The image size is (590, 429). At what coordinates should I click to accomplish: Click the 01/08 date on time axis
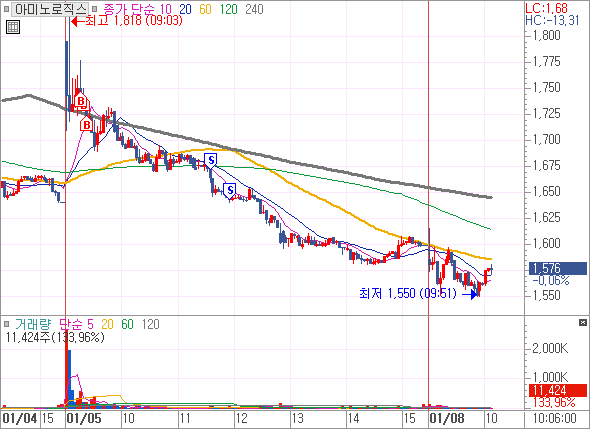(x=447, y=418)
